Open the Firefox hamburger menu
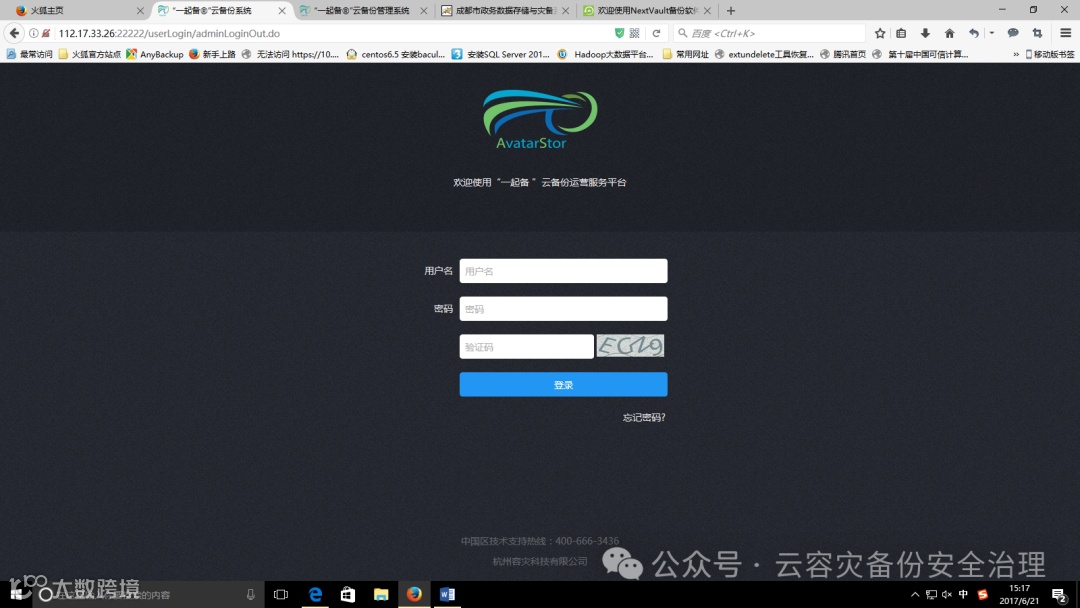This screenshot has height=608, width=1080. coord(1066,33)
